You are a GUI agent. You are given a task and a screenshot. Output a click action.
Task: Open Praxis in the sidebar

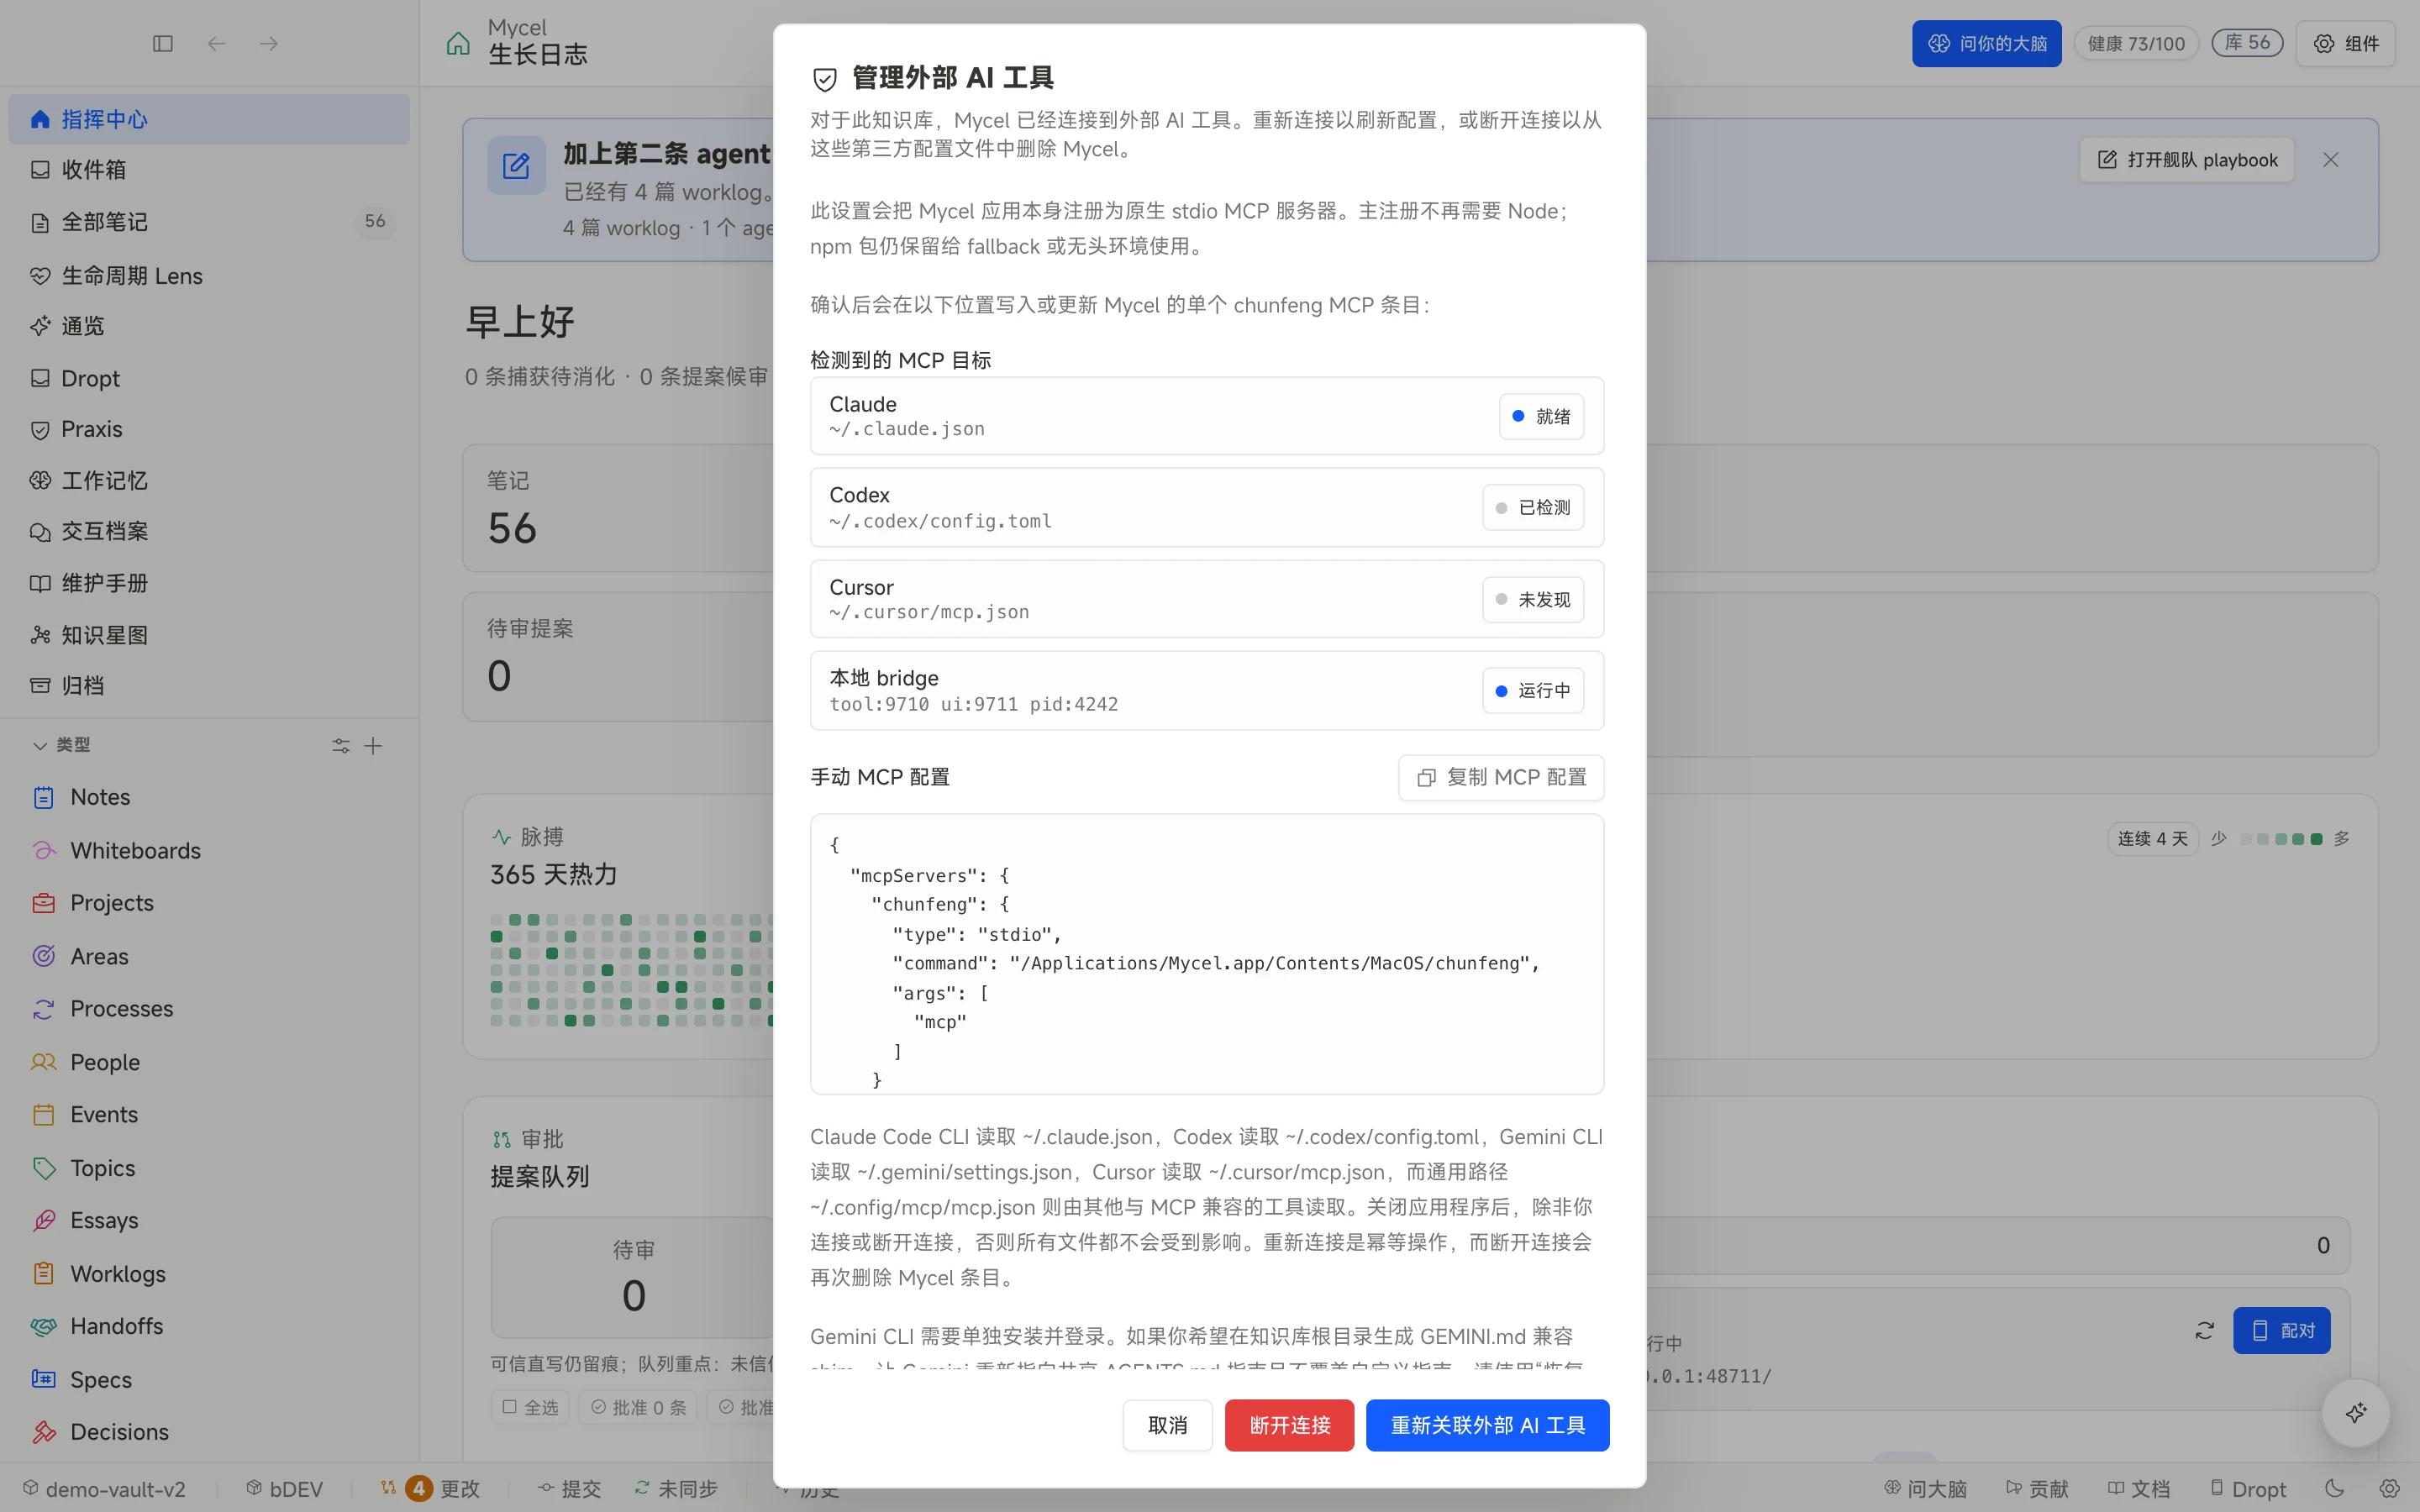point(209,429)
